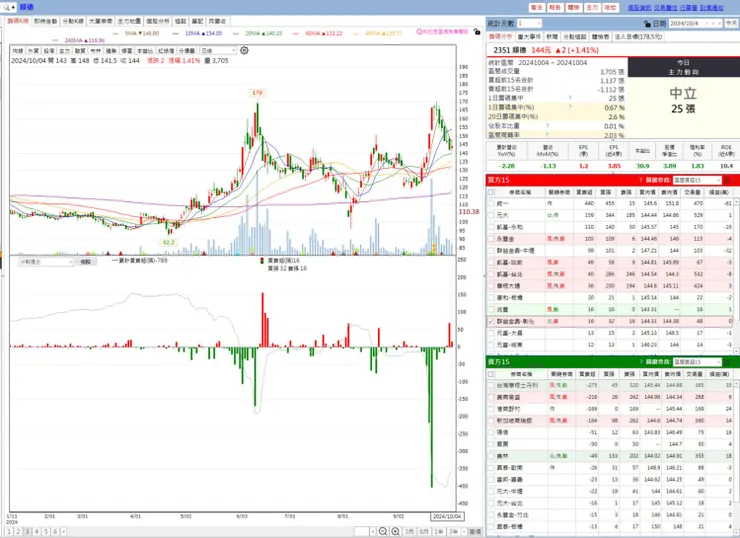Click help mark beside 區間周轉率
Image resolution: width=740 pixels, height=538 pixels.
547,135
